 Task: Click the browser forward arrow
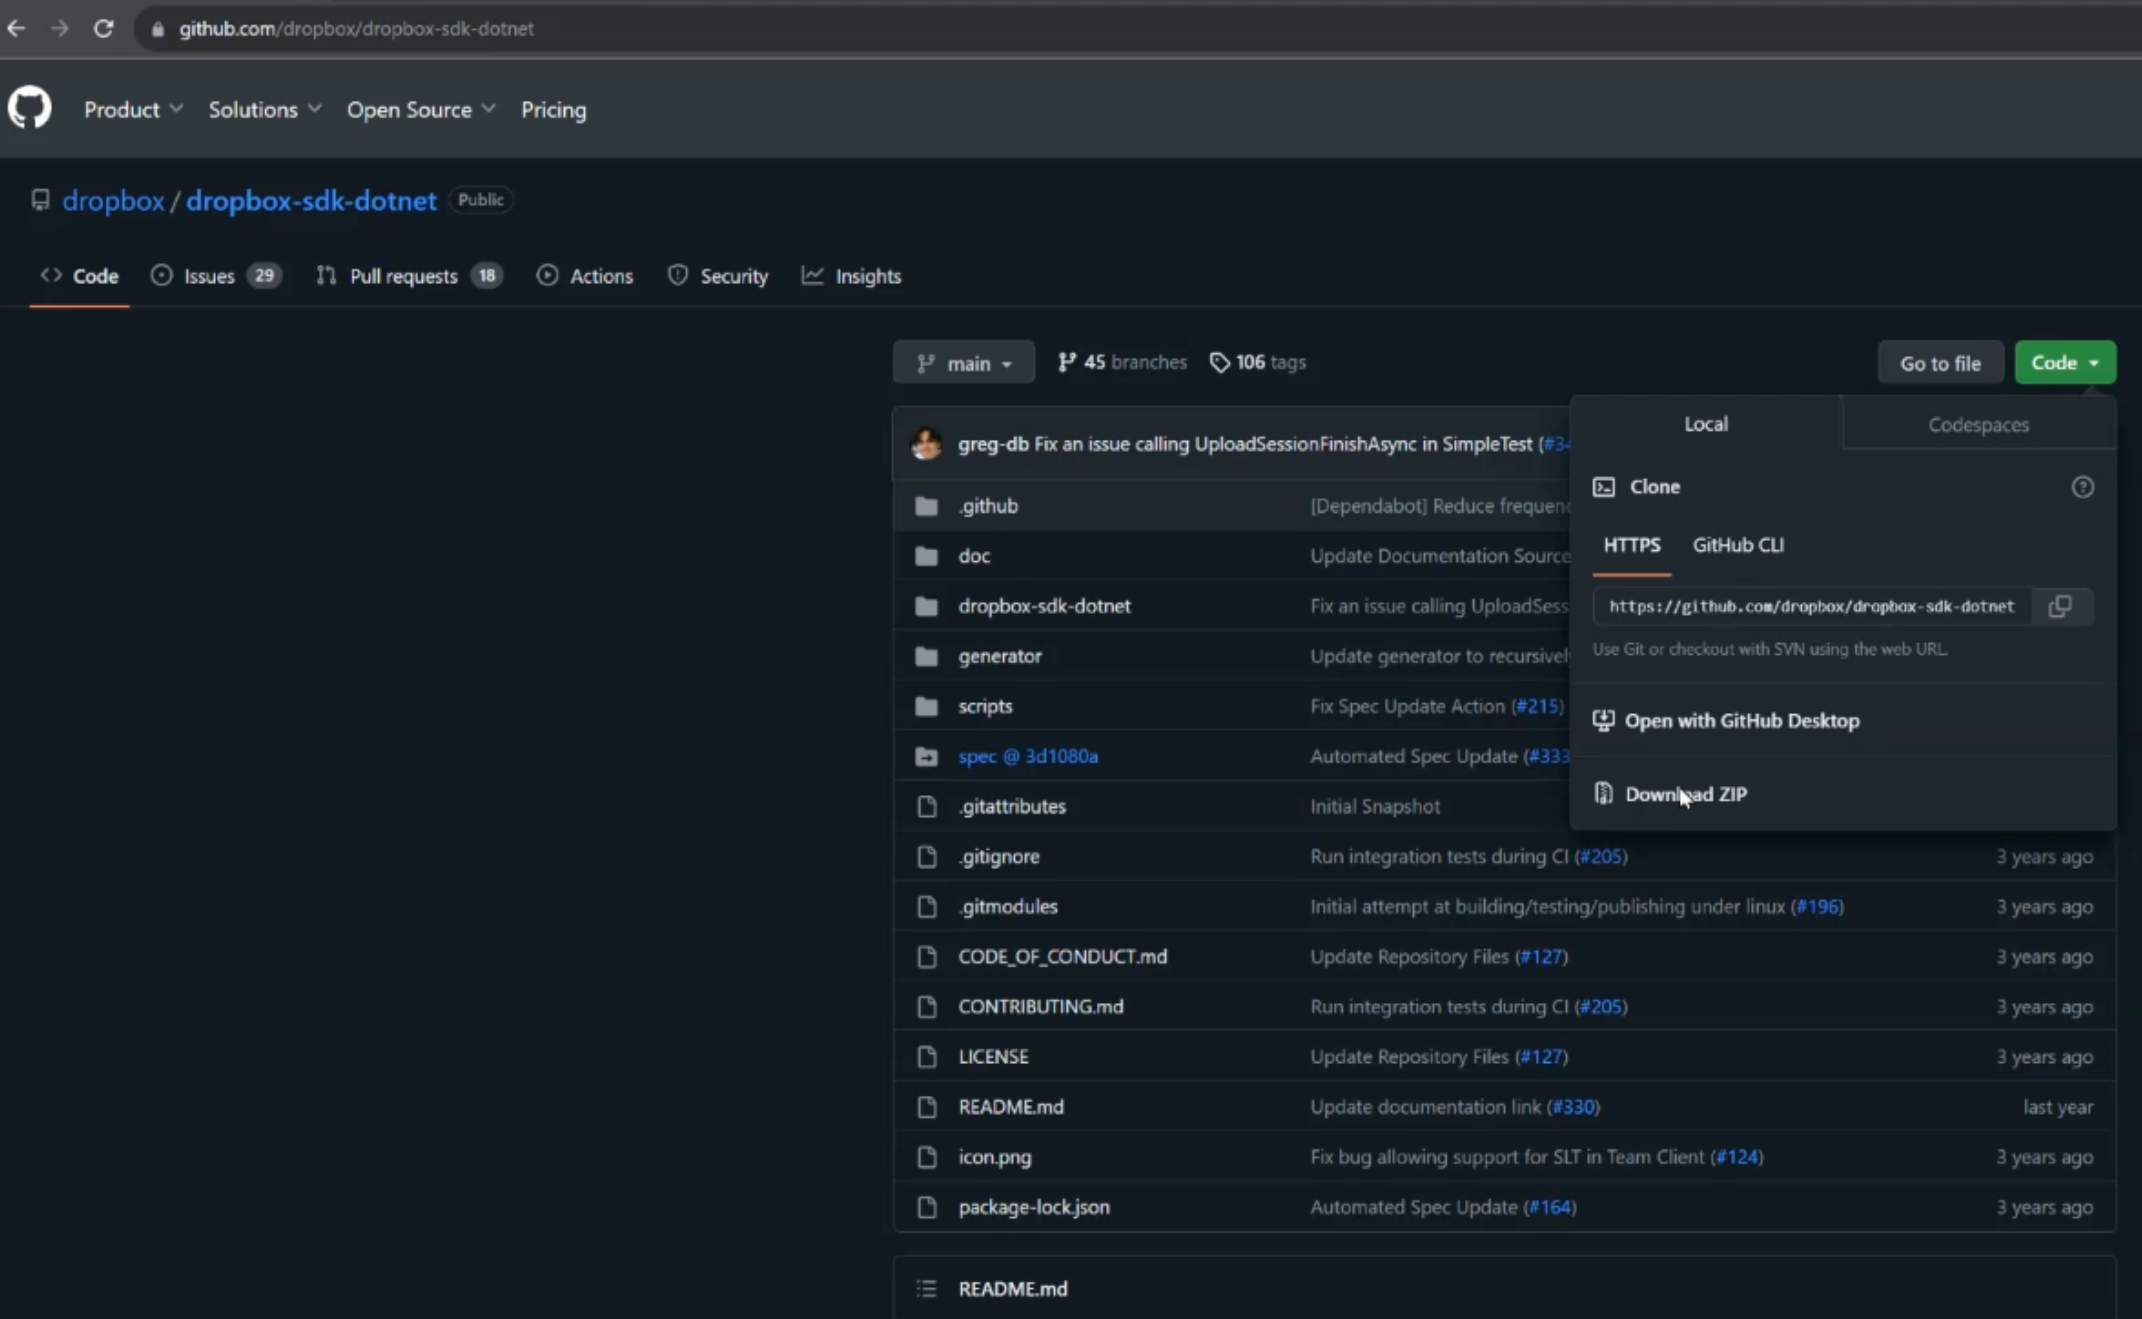[x=59, y=28]
